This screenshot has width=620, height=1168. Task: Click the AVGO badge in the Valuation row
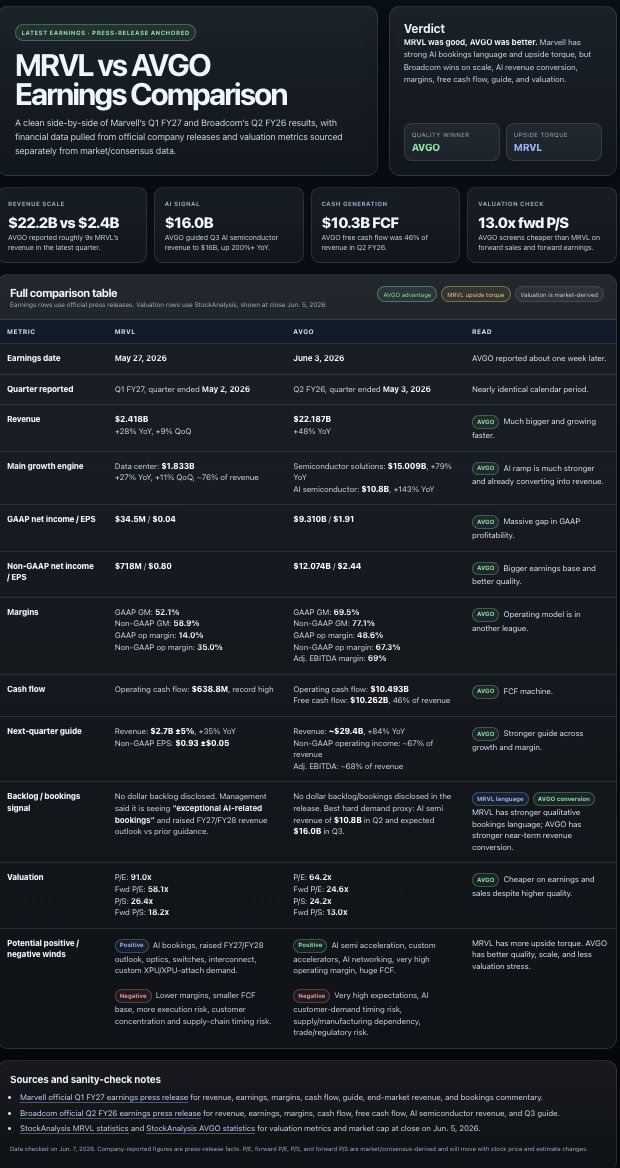pyautogui.click(x=485, y=880)
